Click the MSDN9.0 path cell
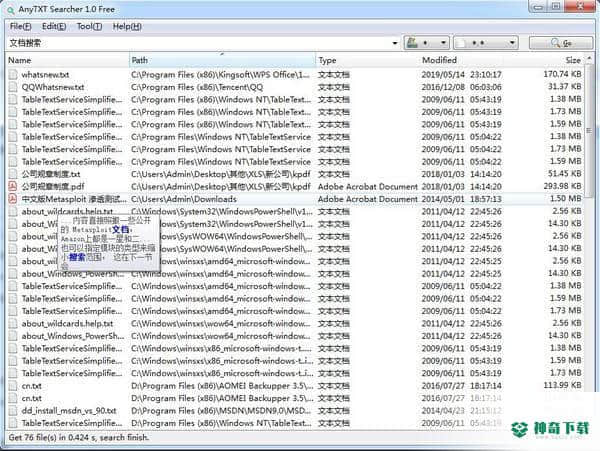Screen dimensions: 600x451 [x=221, y=410]
